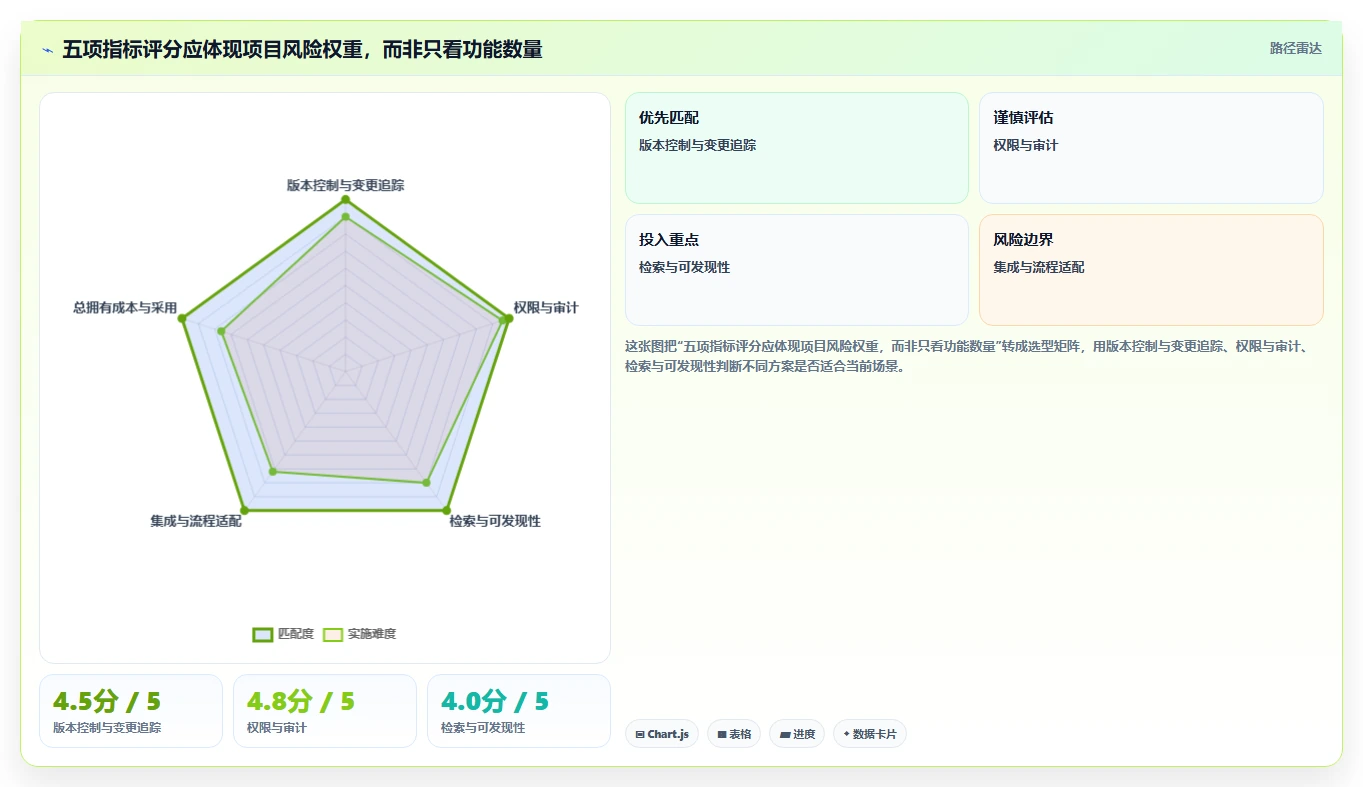Click the 4.0分 / 5 score card
Image resolution: width=1363 pixels, height=787 pixels.
519,711
